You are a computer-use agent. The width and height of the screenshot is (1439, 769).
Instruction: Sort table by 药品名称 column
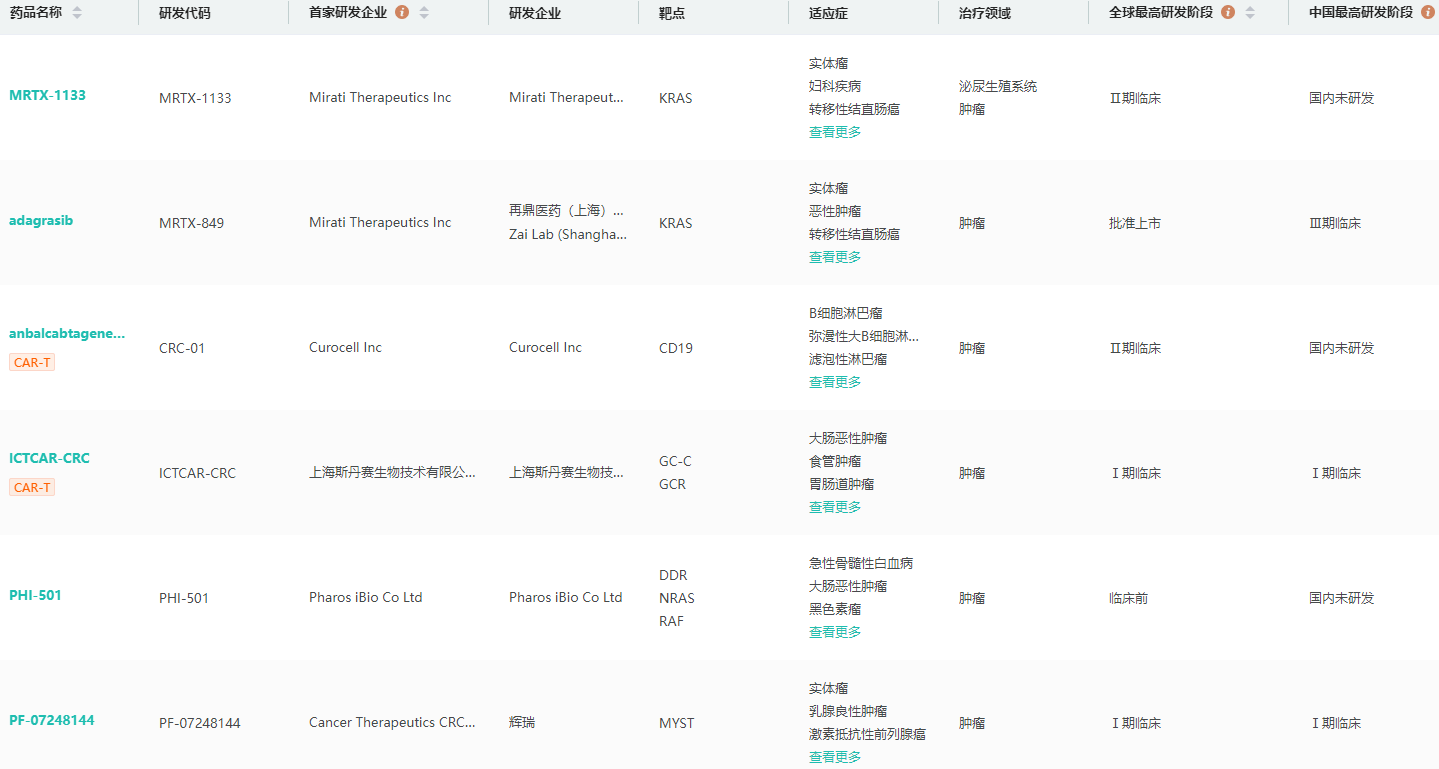click(77, 13)
